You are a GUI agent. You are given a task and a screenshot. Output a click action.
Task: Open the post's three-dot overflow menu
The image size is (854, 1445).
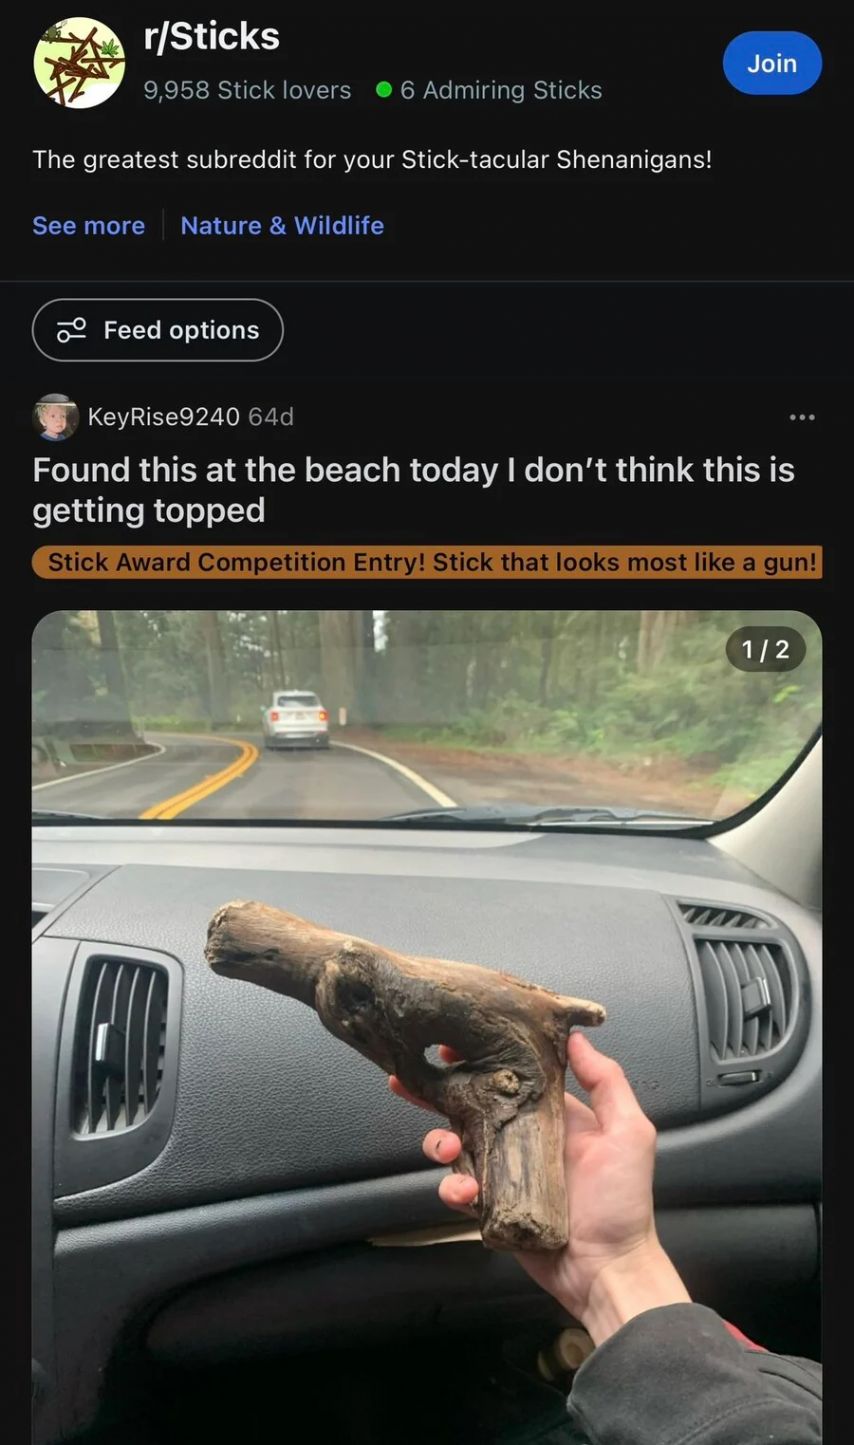[802, 417]
